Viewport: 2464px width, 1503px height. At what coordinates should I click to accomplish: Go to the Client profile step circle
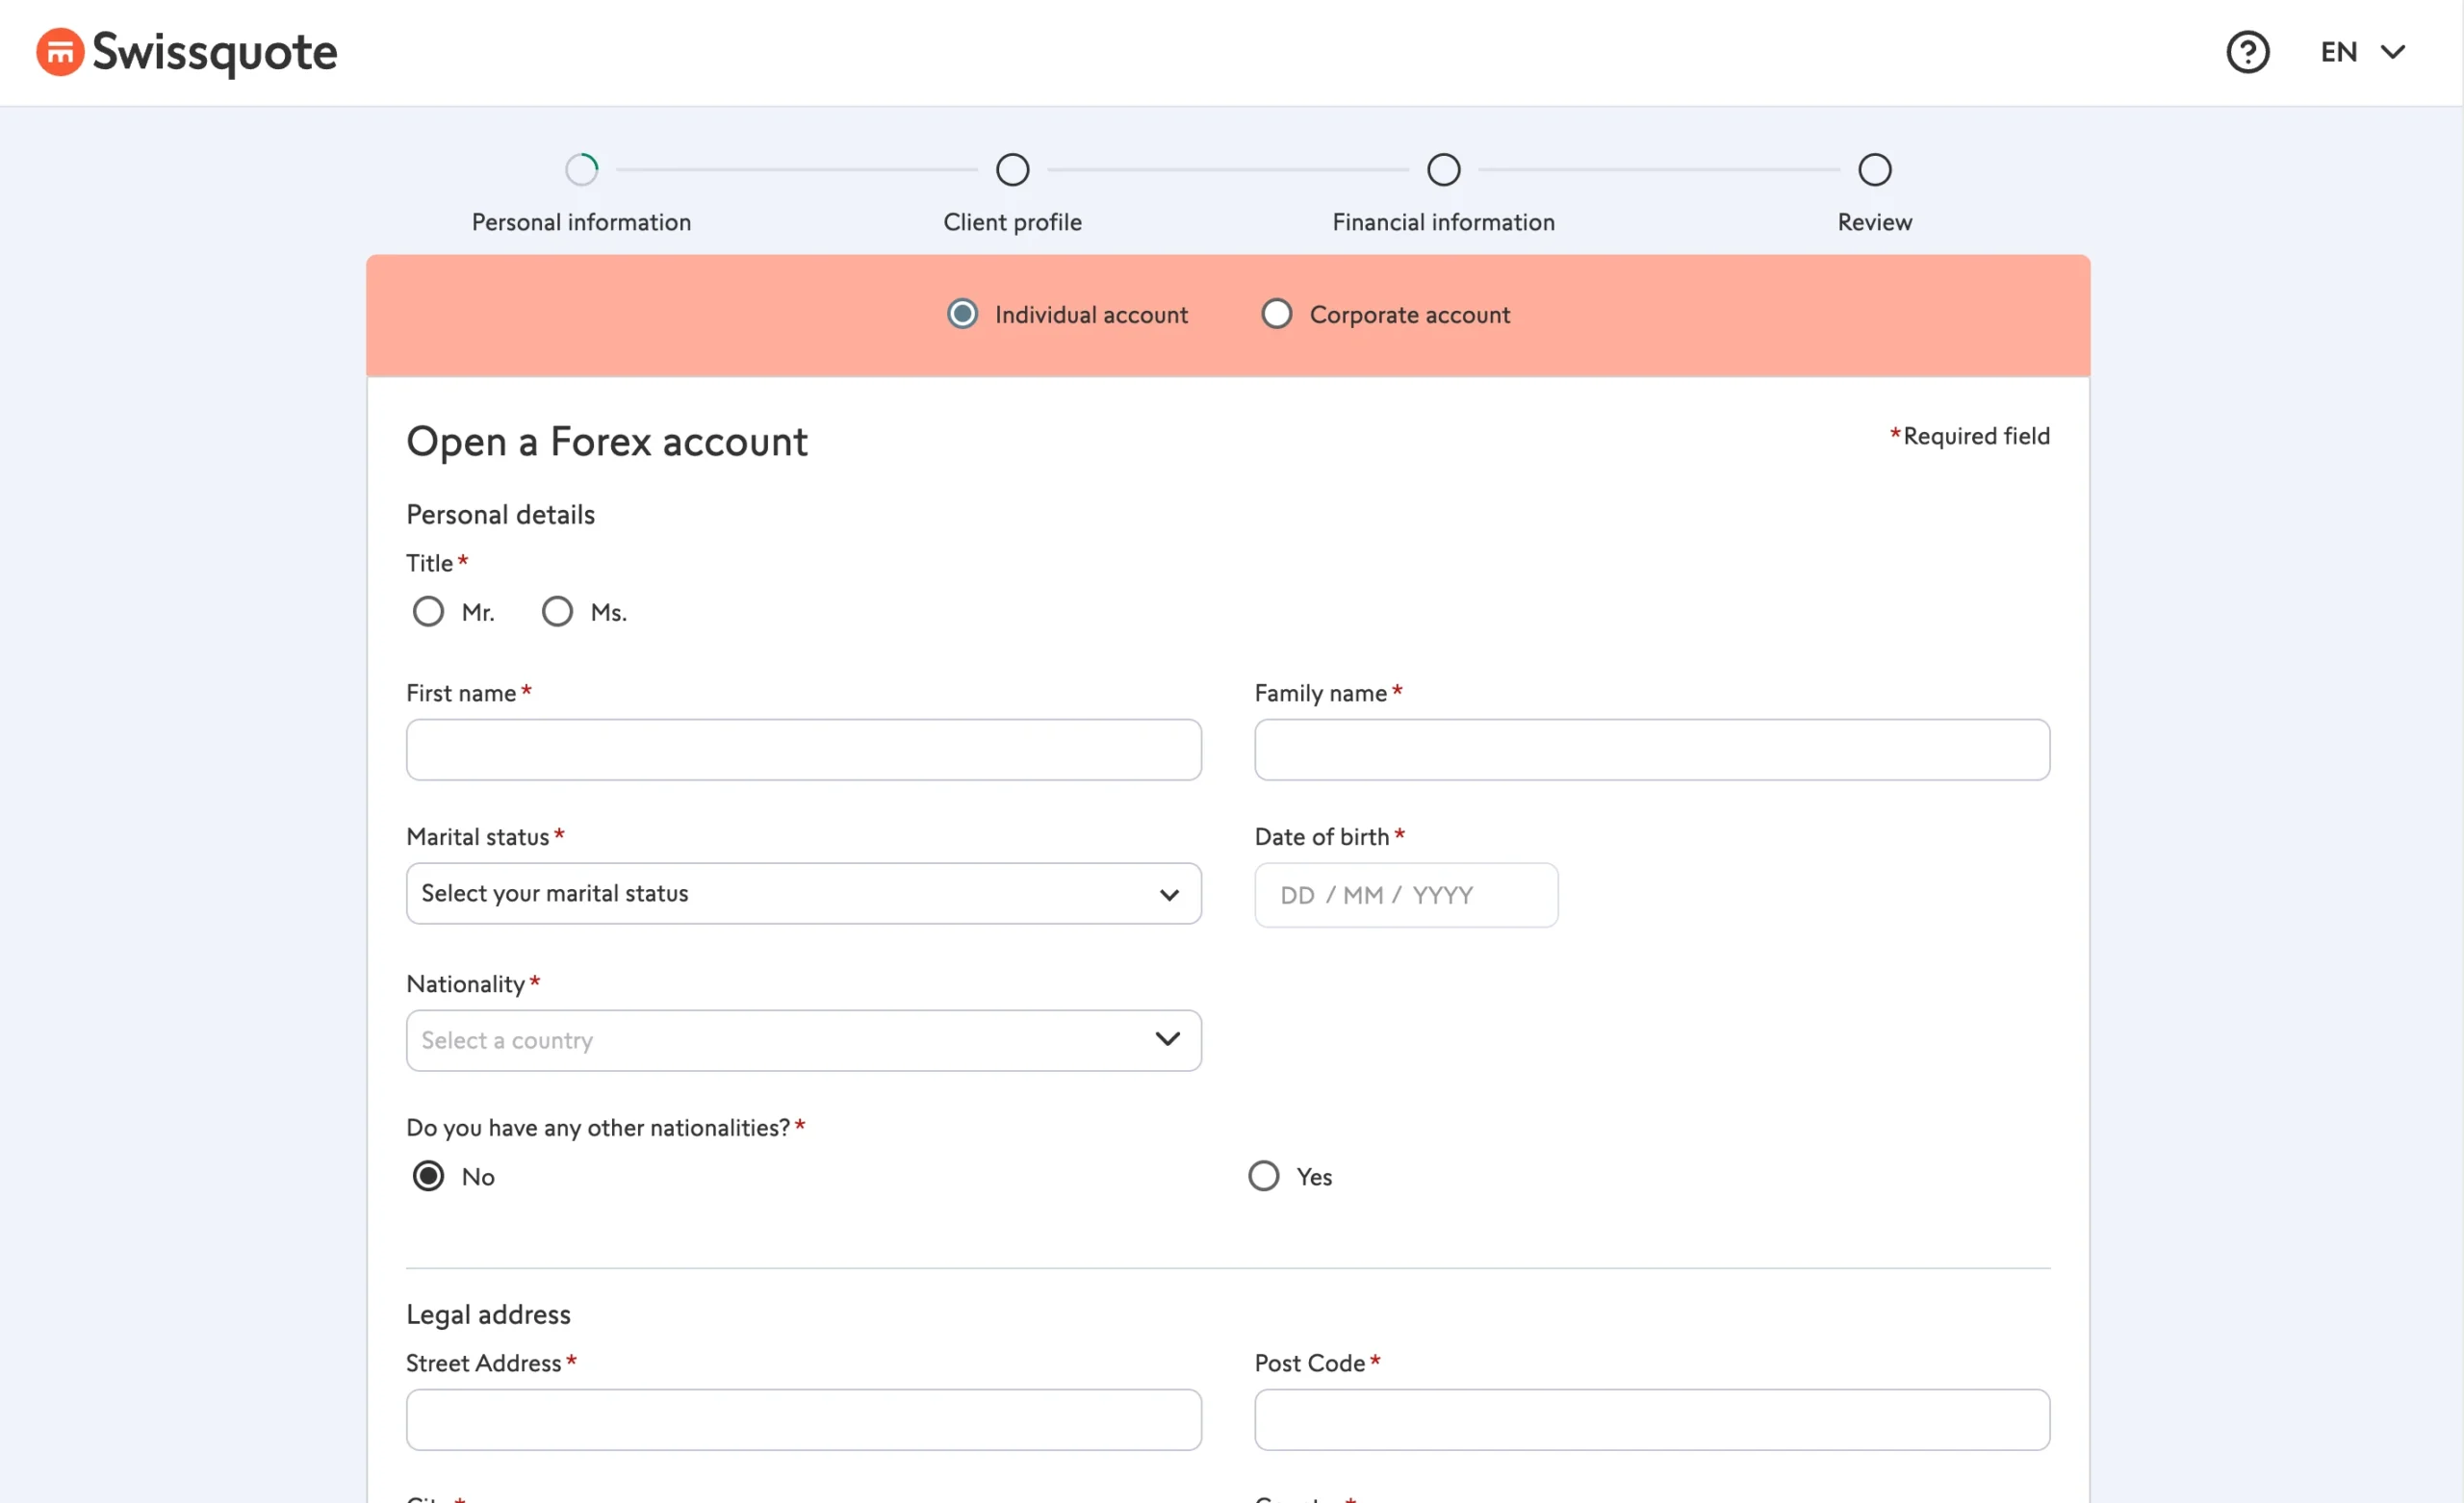(1013, 170)
